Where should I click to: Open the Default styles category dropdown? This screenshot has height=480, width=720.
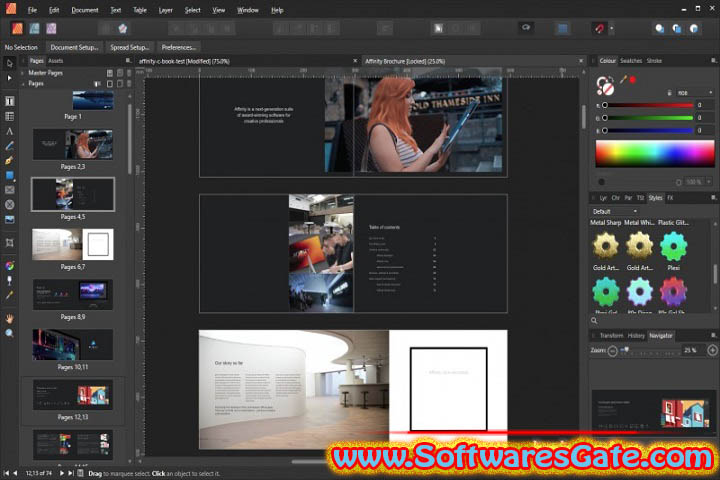tap(614, 211)
